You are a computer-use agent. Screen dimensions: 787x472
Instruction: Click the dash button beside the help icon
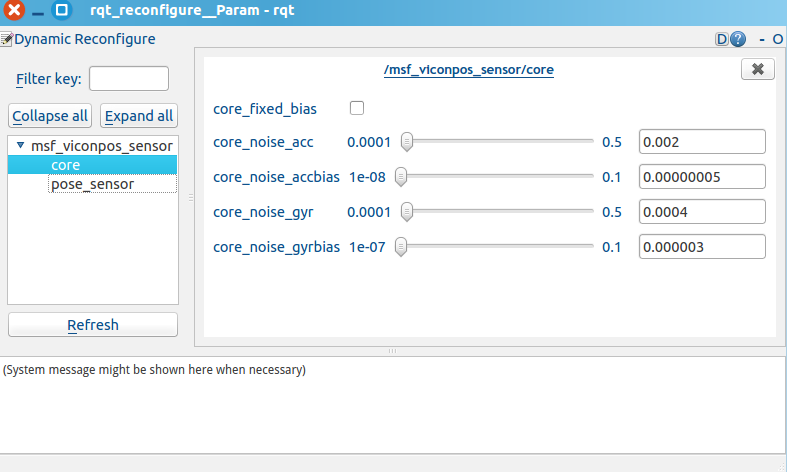[x=762, y=39]
